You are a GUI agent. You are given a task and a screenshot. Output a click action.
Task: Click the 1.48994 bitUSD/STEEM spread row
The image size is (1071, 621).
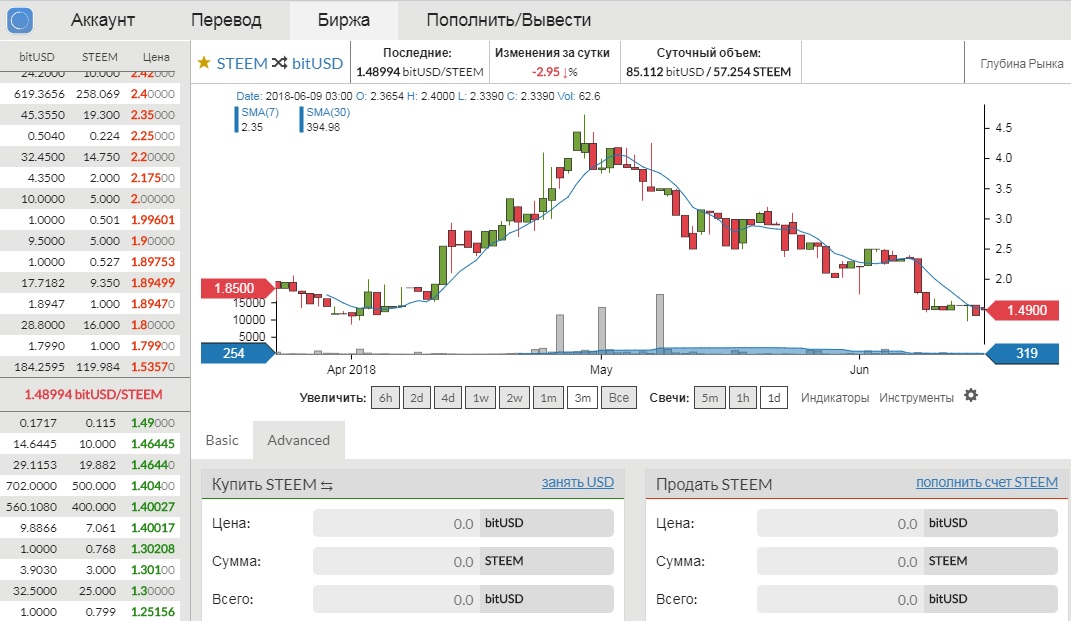click(94, 394)
